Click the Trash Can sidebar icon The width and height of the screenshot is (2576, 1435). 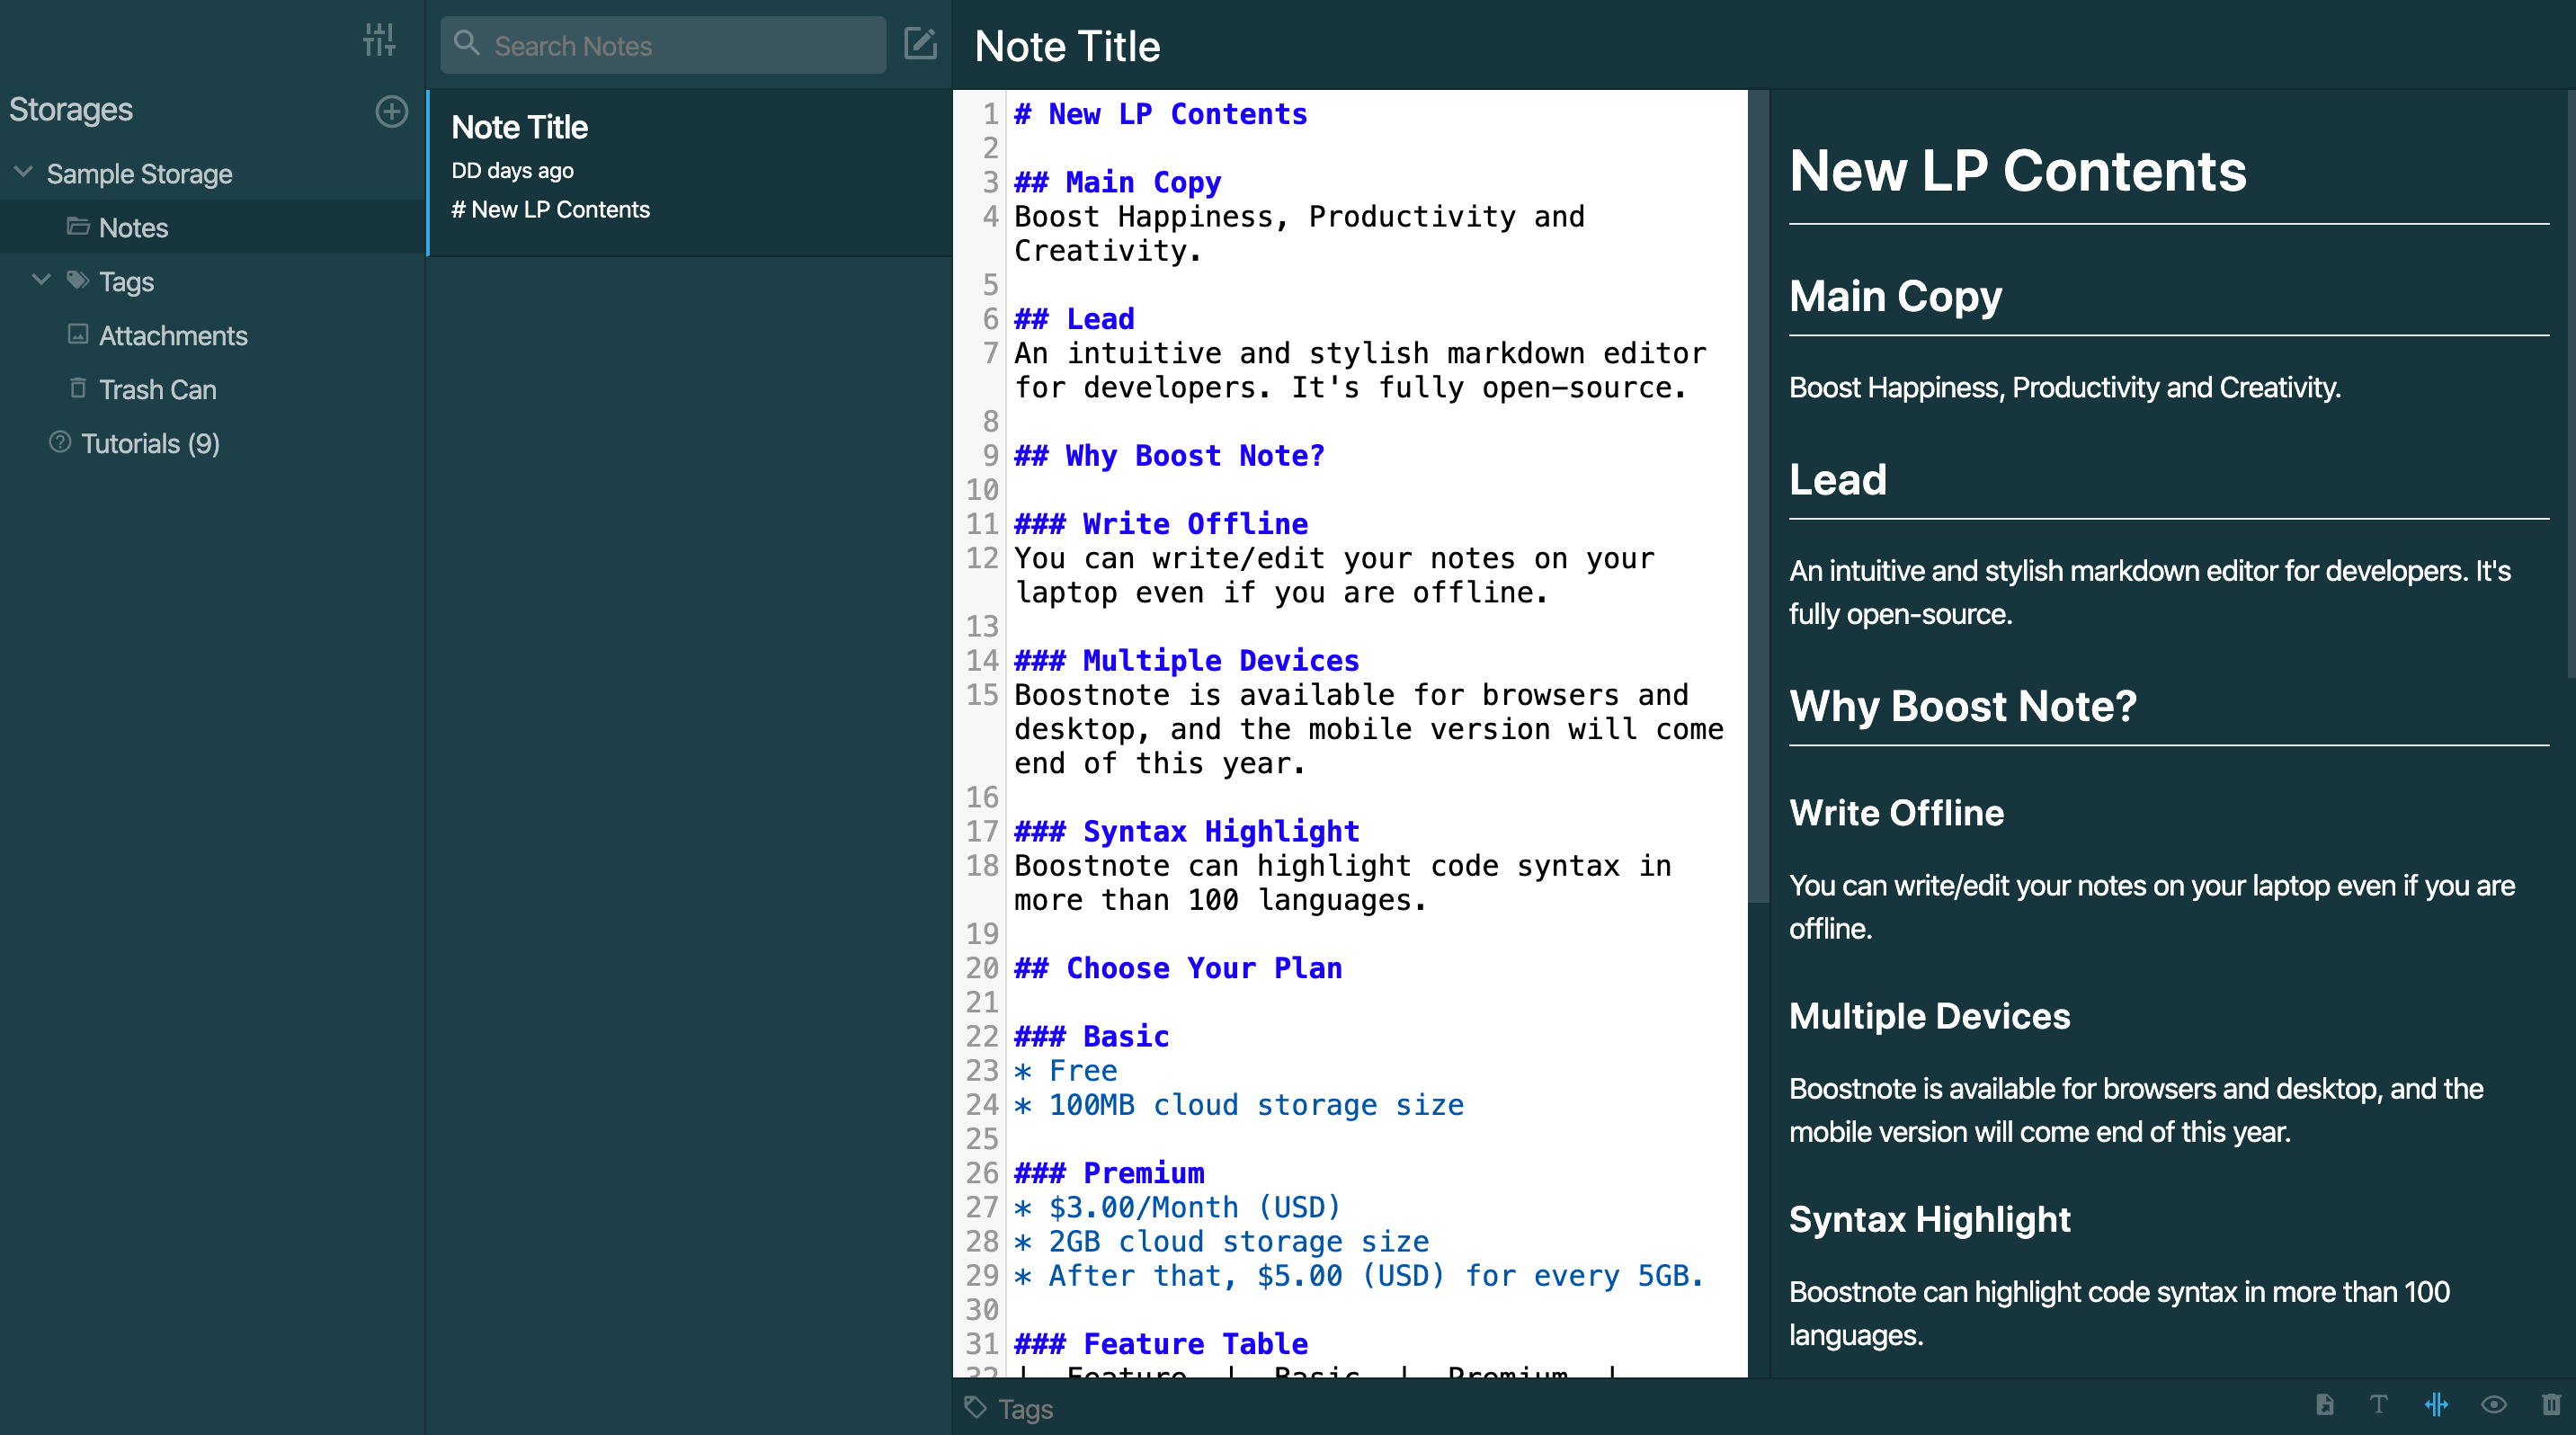pos(78,388)
